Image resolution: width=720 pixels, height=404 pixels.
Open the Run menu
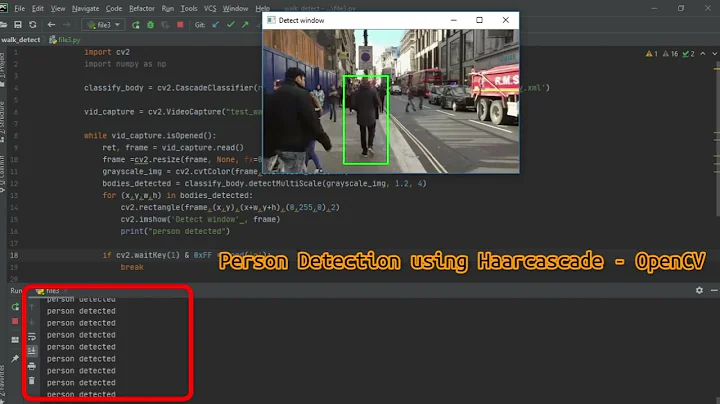tap(168, 9)
